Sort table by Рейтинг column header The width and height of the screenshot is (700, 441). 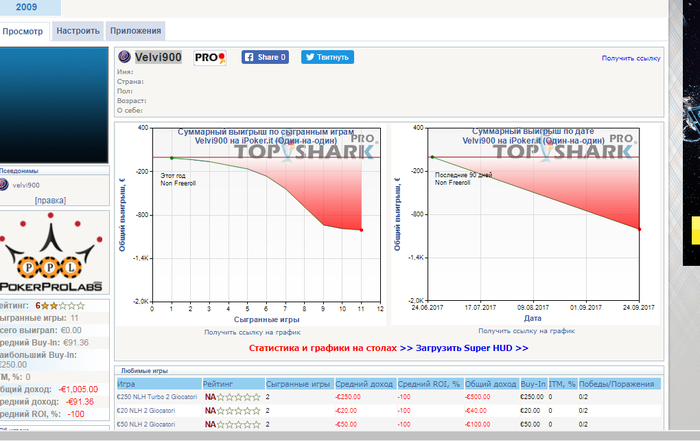click(233, 384)
